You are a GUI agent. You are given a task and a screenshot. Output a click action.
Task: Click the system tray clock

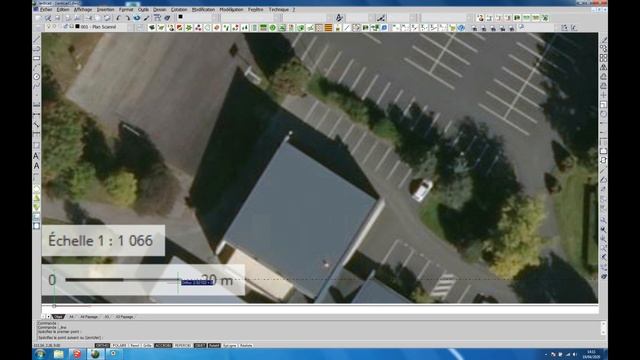pos(592,354)
